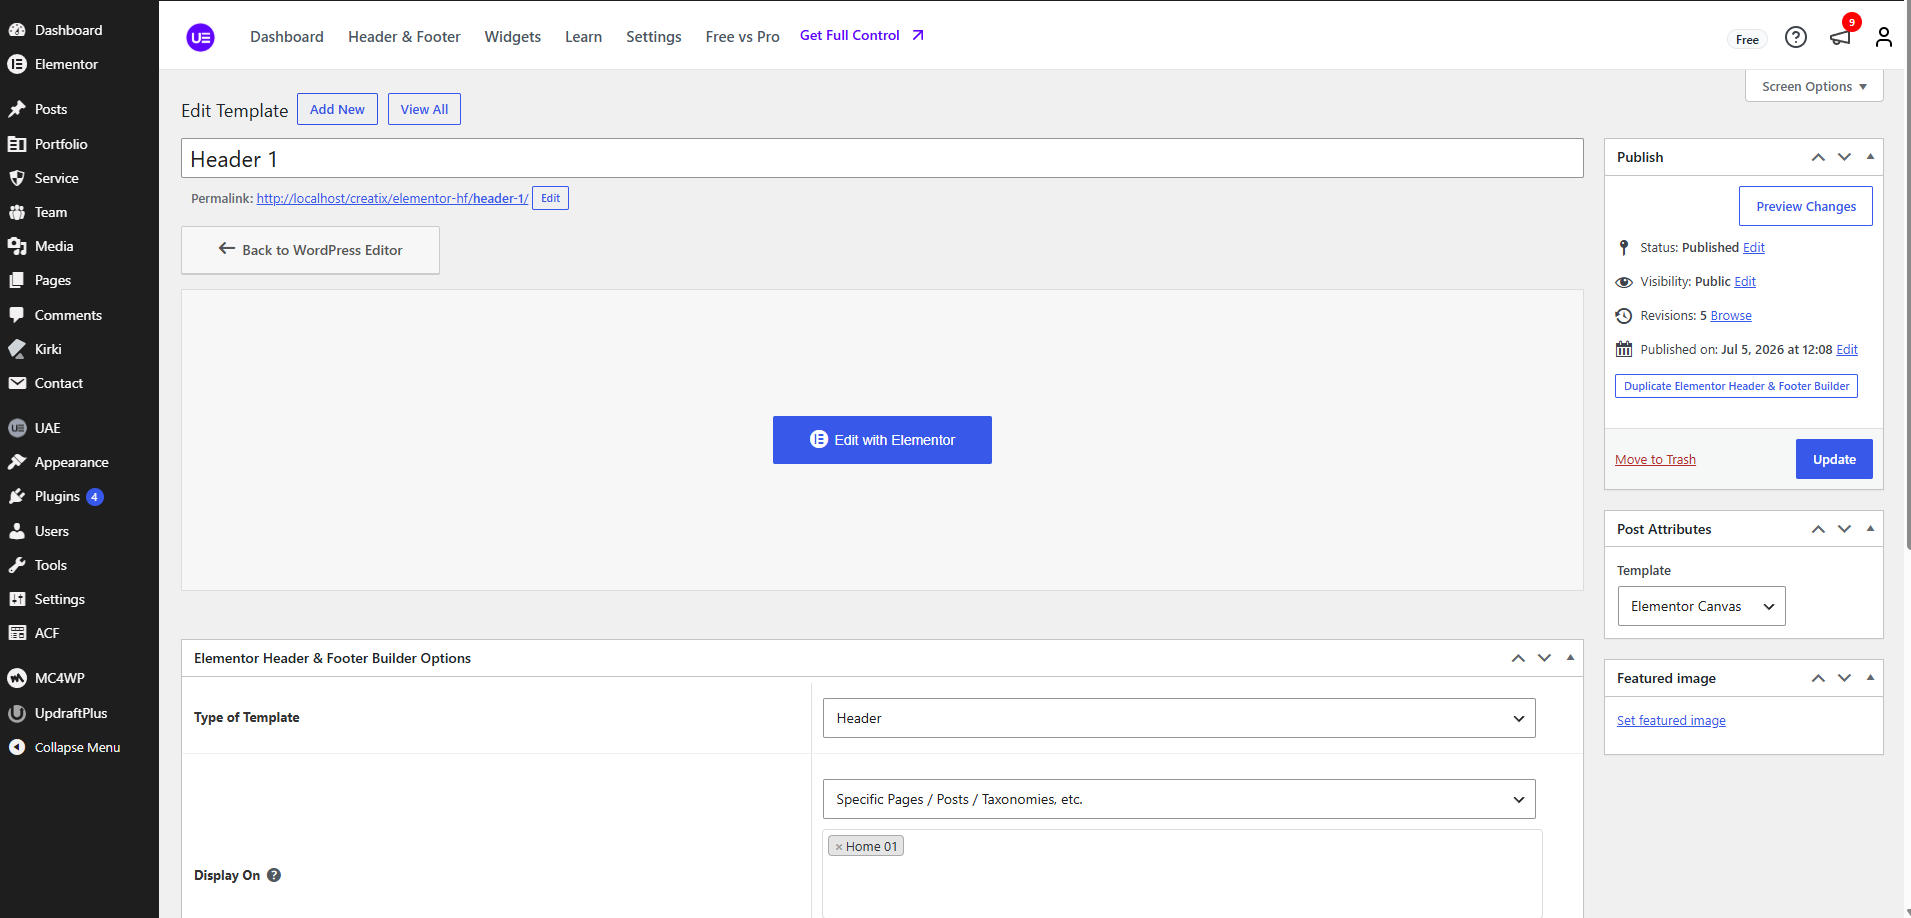Toggle the Featured image panel triangle
Viewport: 1911px width, 918px height.
click(x=1870, y=678)
